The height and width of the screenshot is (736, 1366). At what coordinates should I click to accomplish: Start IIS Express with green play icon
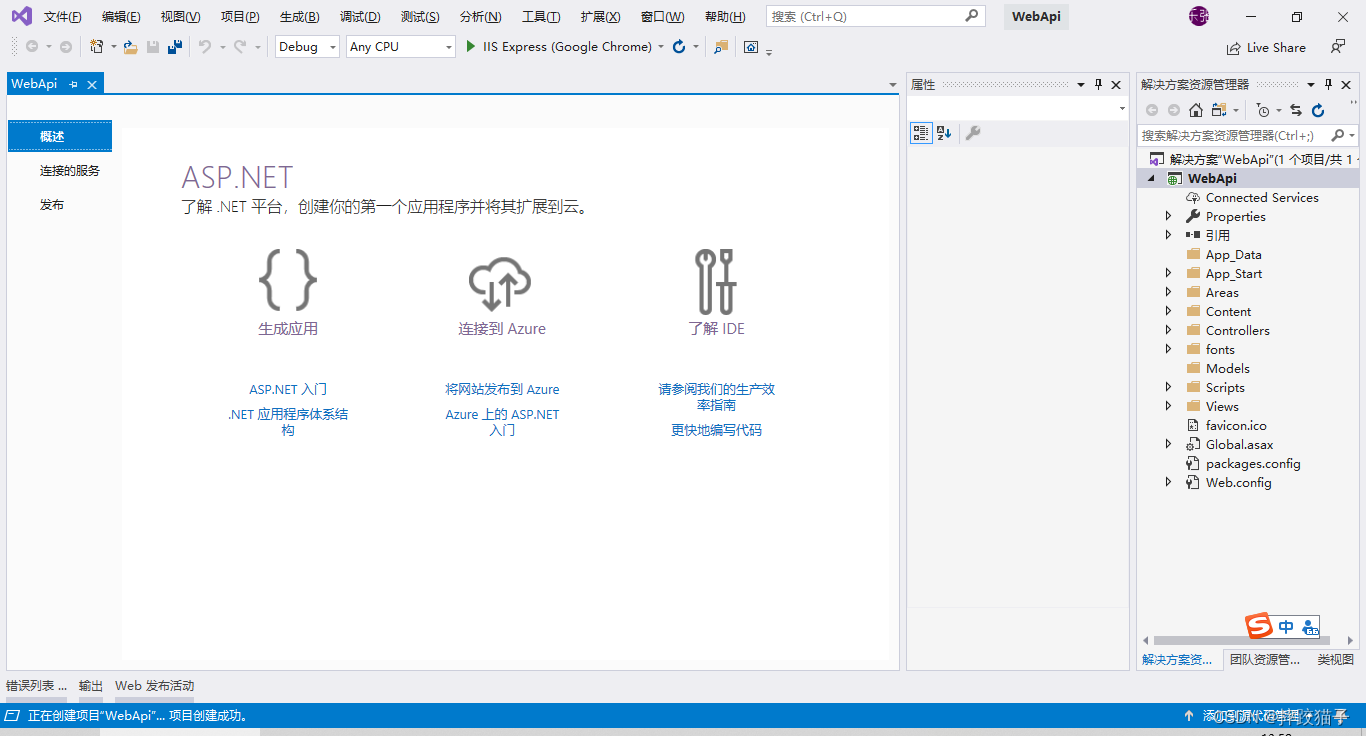[x=471, y=47]
